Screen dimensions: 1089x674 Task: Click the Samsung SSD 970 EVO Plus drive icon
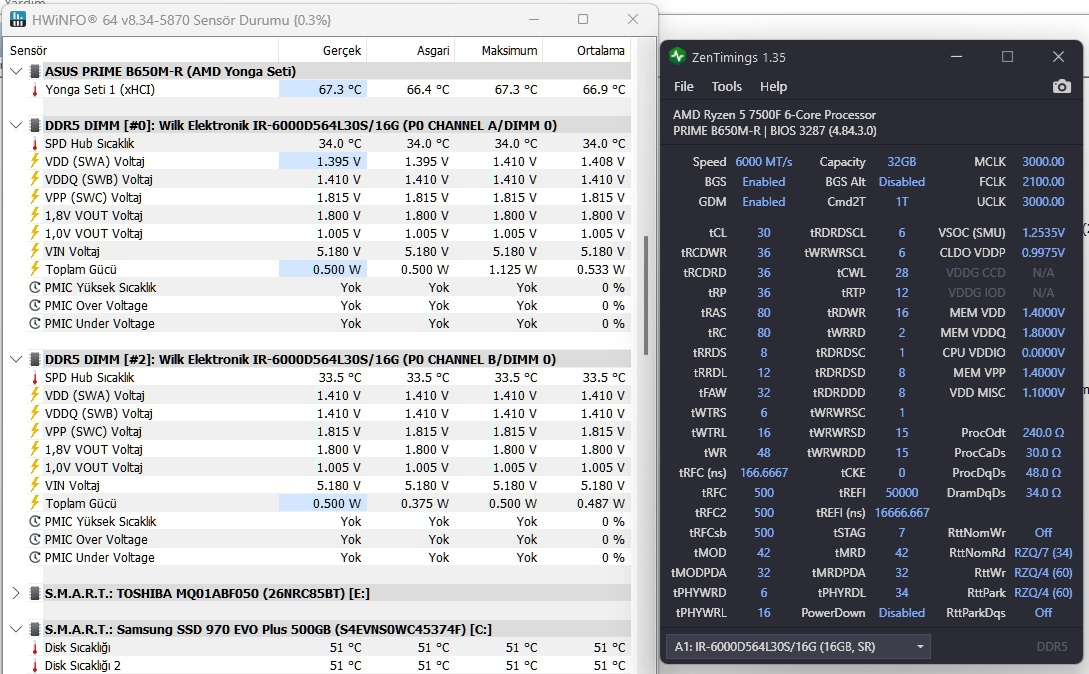[35, 630]
